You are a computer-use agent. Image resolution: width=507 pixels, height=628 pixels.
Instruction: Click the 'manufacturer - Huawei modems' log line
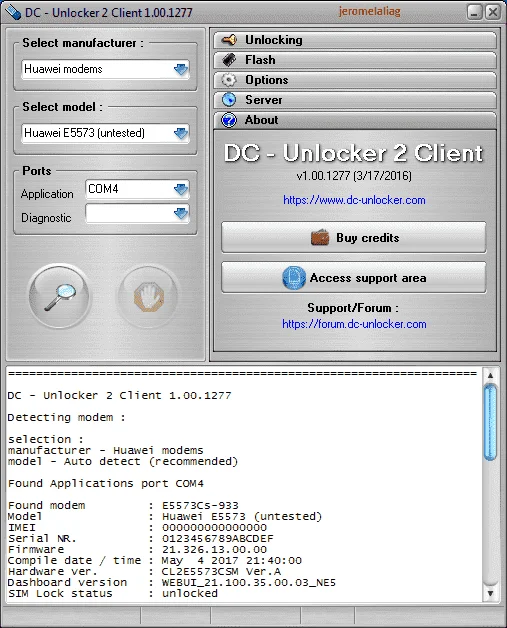click(106, 450)
